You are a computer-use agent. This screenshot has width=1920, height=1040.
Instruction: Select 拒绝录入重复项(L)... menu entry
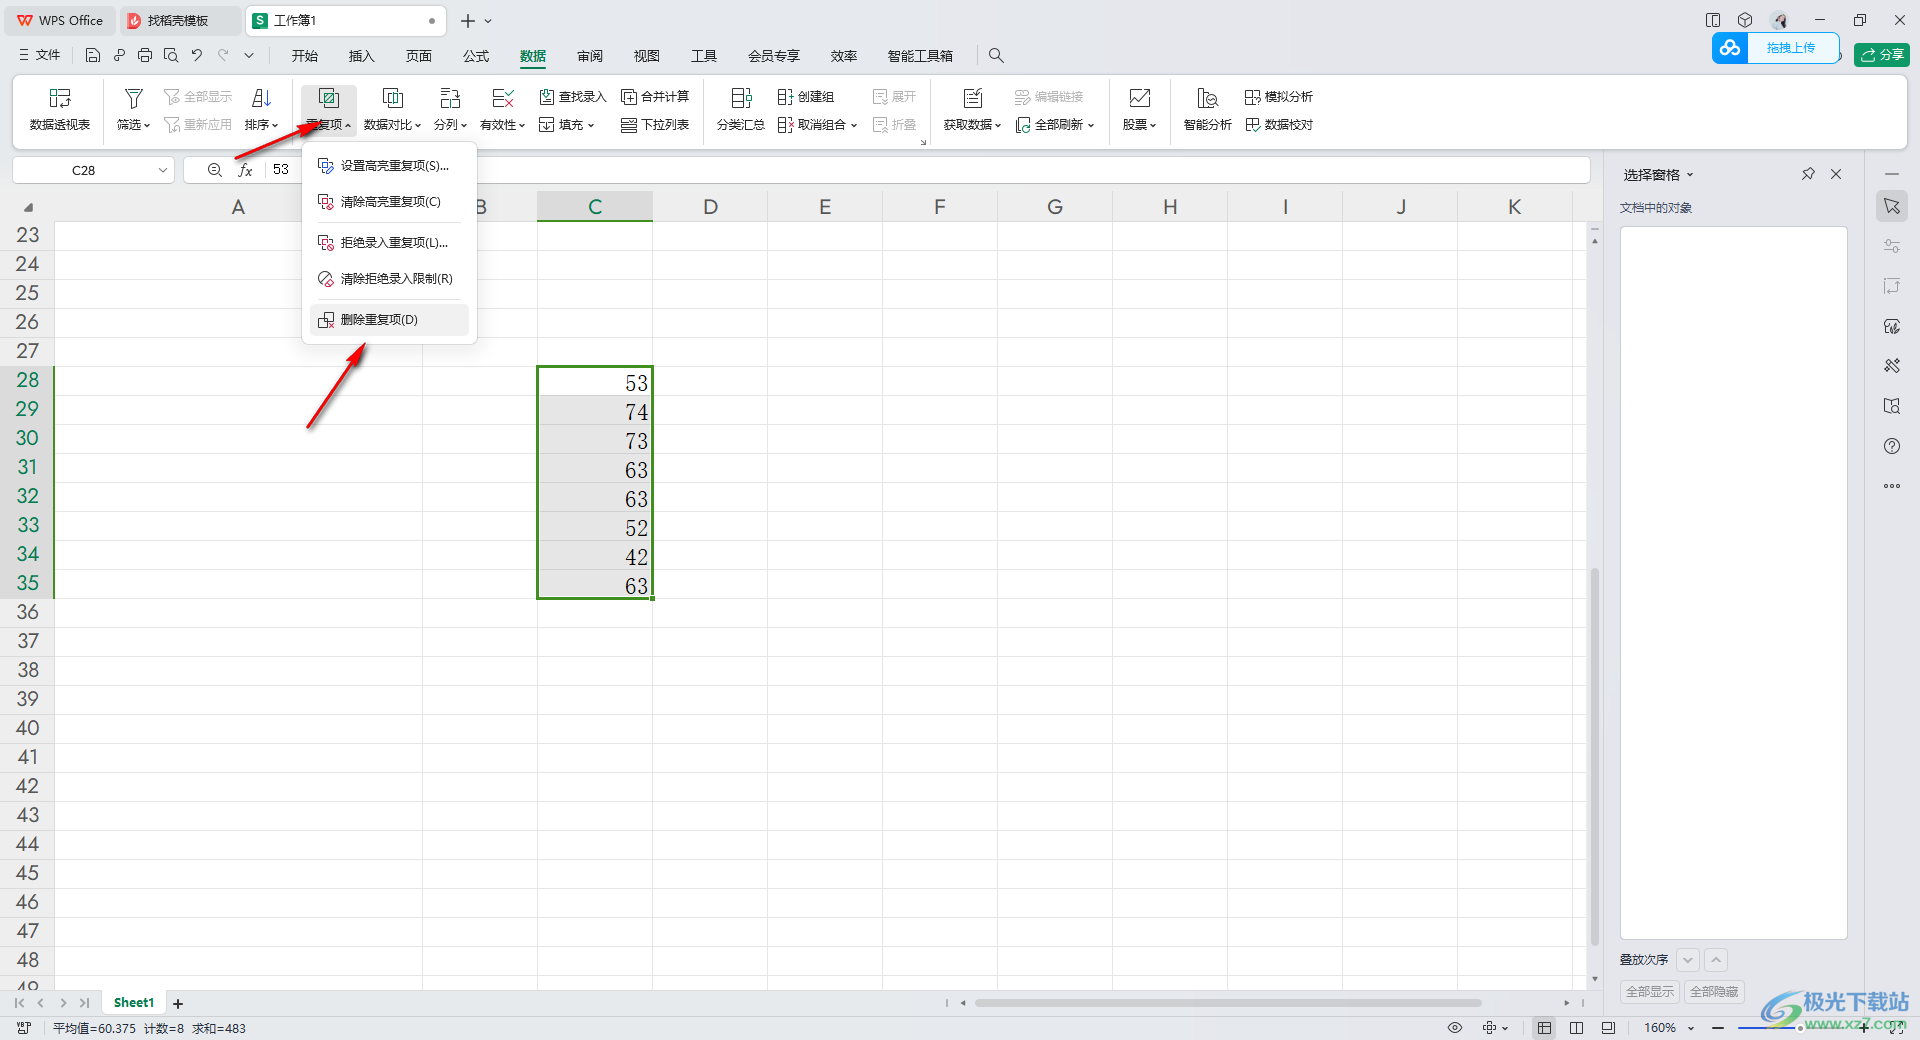[389, 243]
